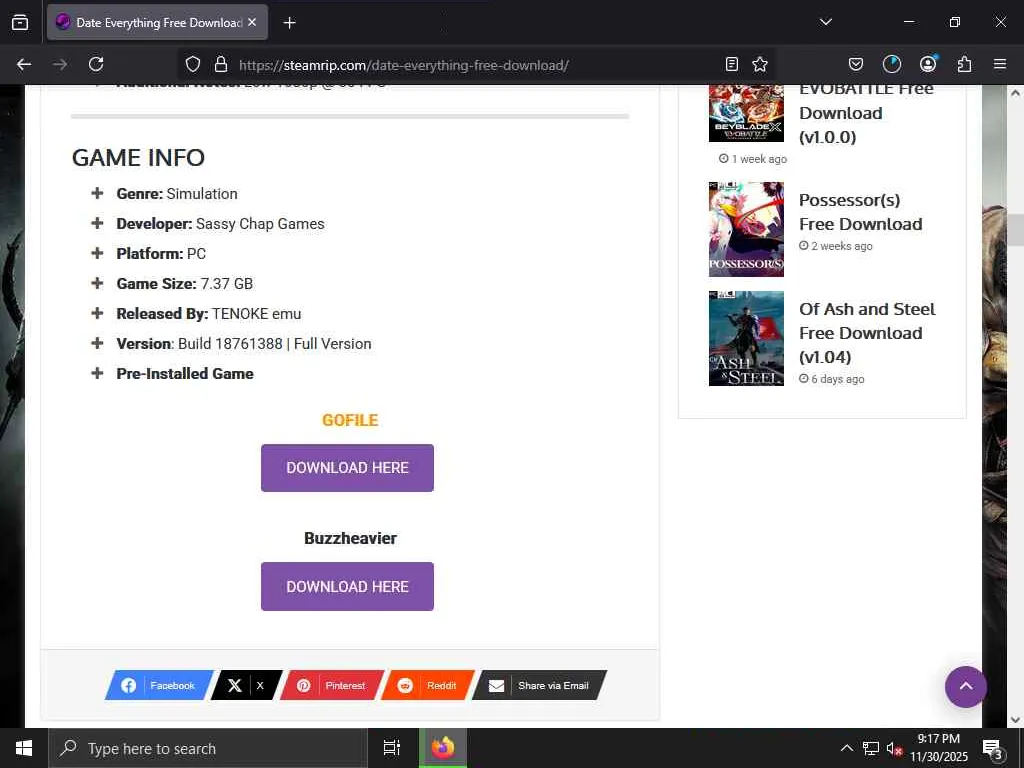
Task: Share the post on Facebook
Action: pos(159,685)
